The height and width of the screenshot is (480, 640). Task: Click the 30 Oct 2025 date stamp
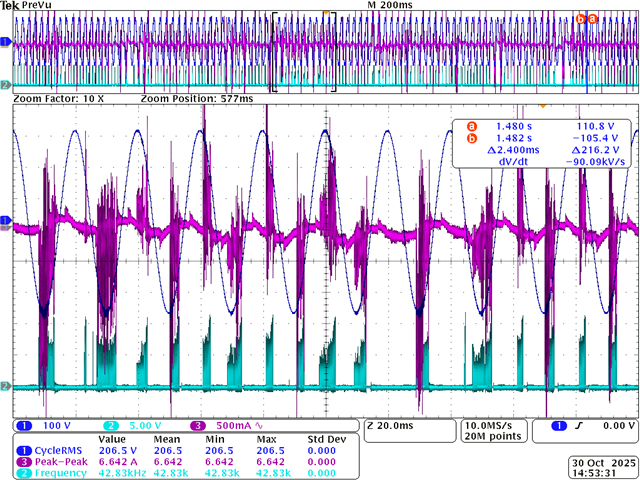point(604,463)
